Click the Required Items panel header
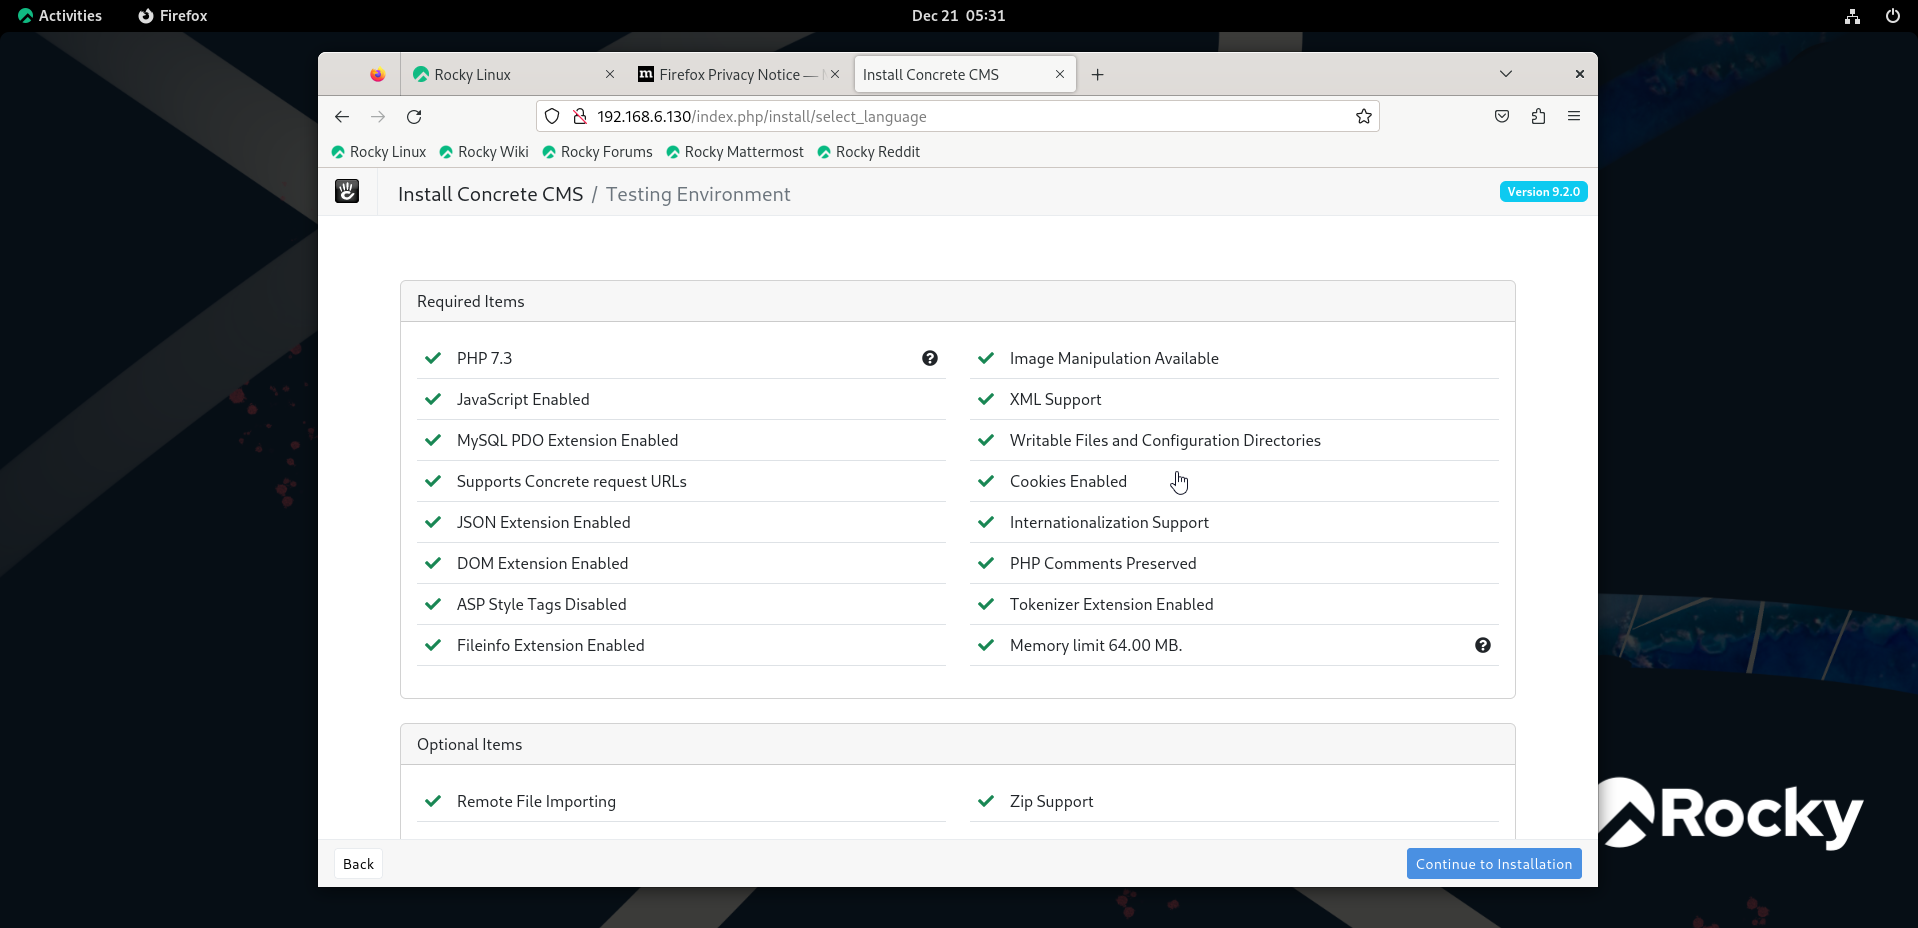The image size is (1918, 928). click(958, 301)
